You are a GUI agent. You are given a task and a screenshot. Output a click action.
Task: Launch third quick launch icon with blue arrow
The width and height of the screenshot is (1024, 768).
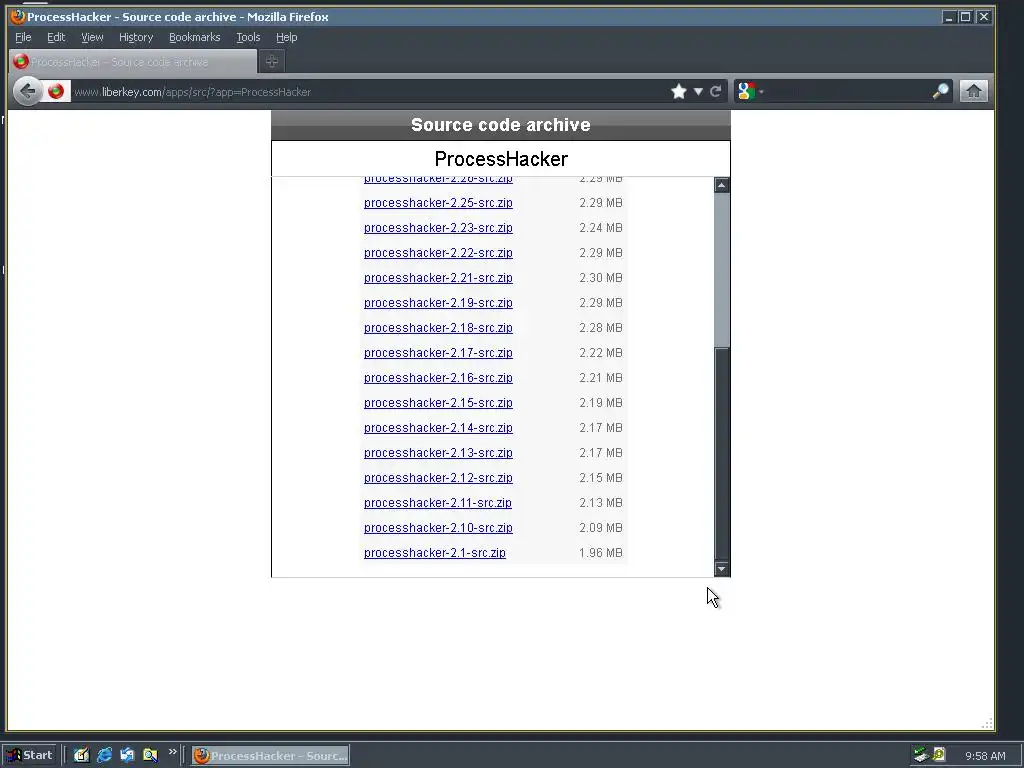click(x=127, y=756)
